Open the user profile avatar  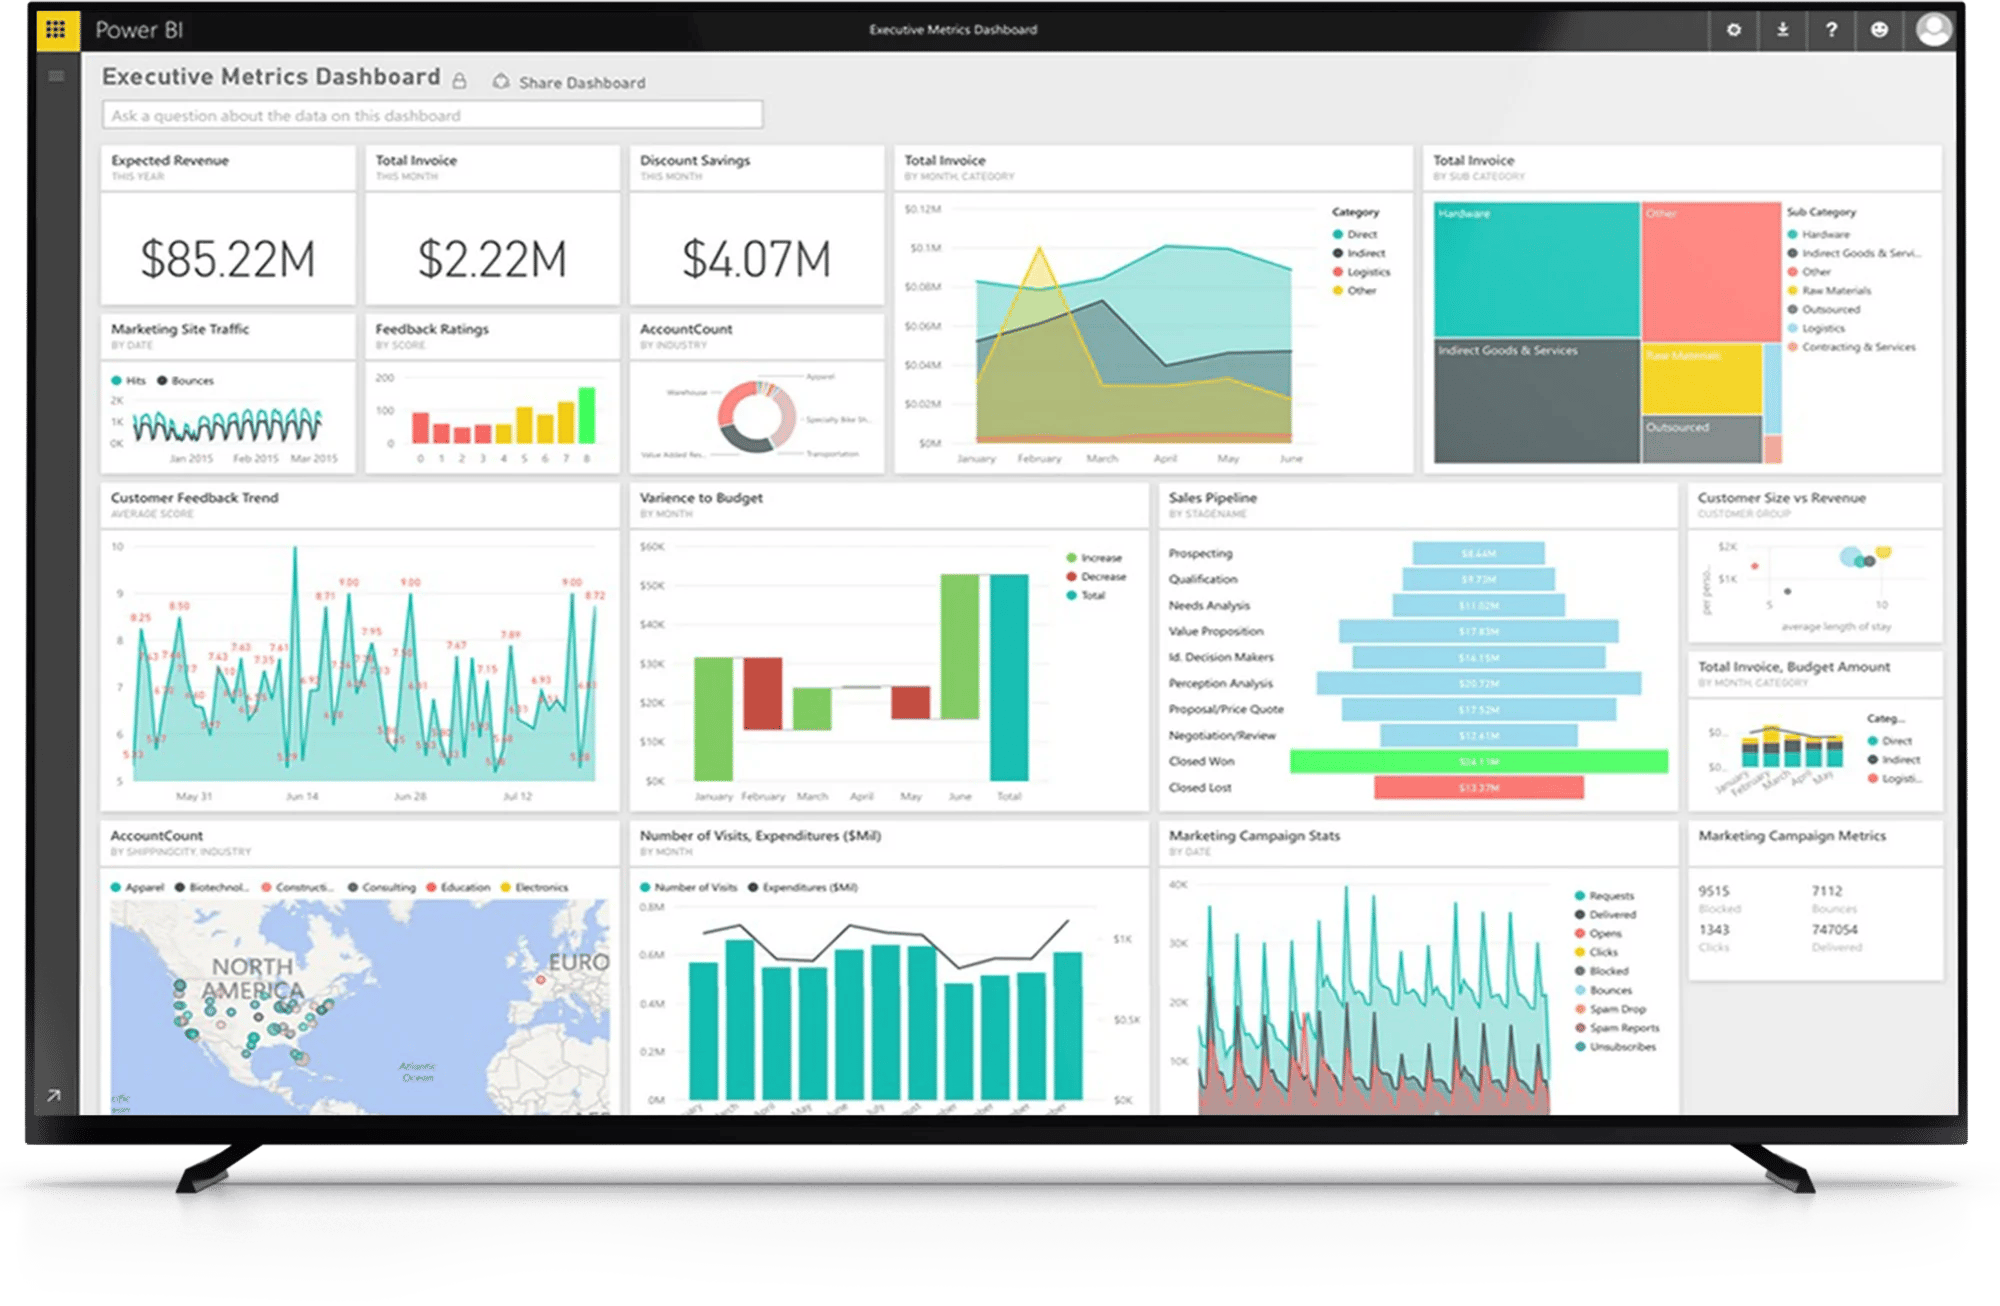(x=1933, y=29)
